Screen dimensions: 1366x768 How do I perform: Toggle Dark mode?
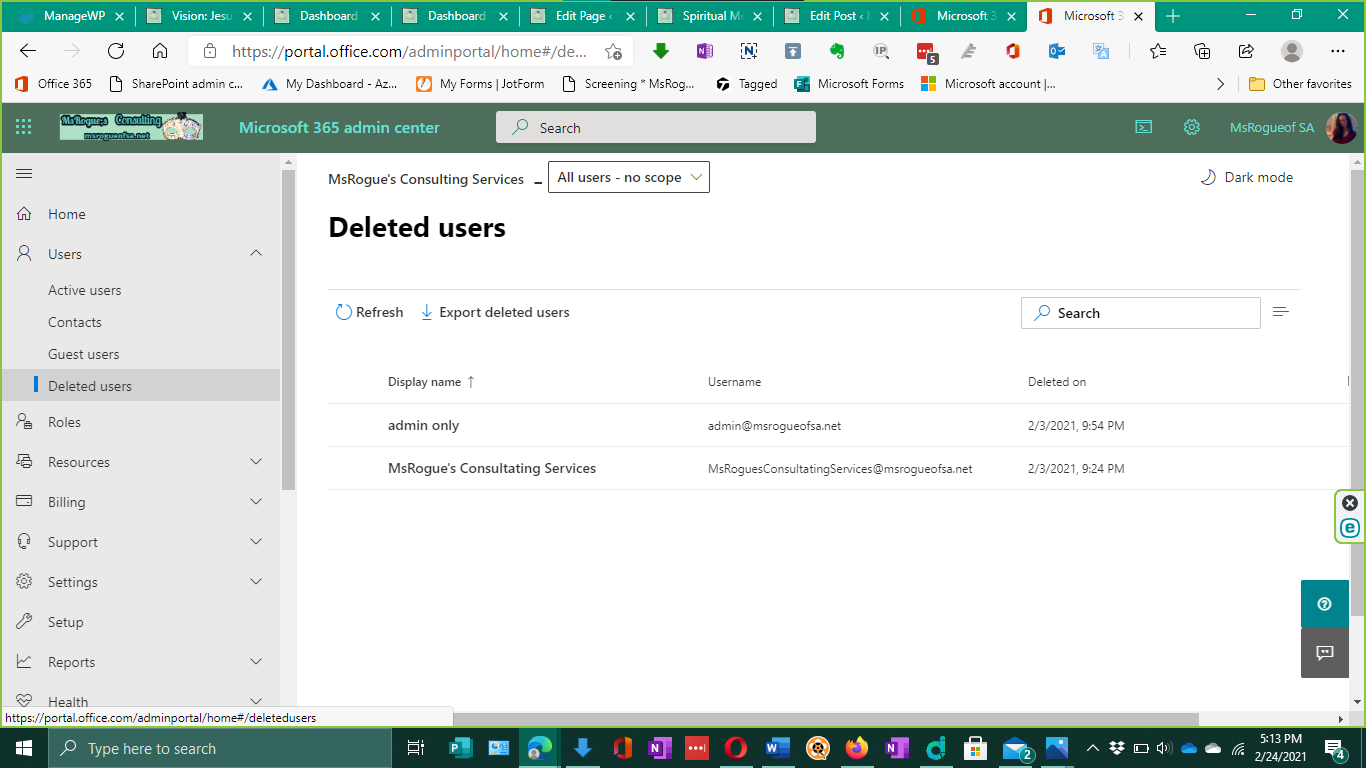tap(1246, 178)
